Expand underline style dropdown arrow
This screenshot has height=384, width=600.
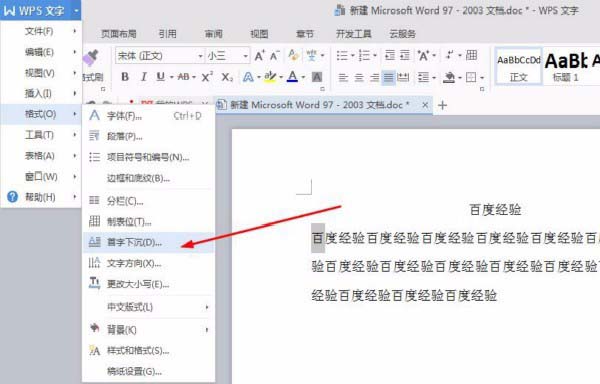pos(171,77)
